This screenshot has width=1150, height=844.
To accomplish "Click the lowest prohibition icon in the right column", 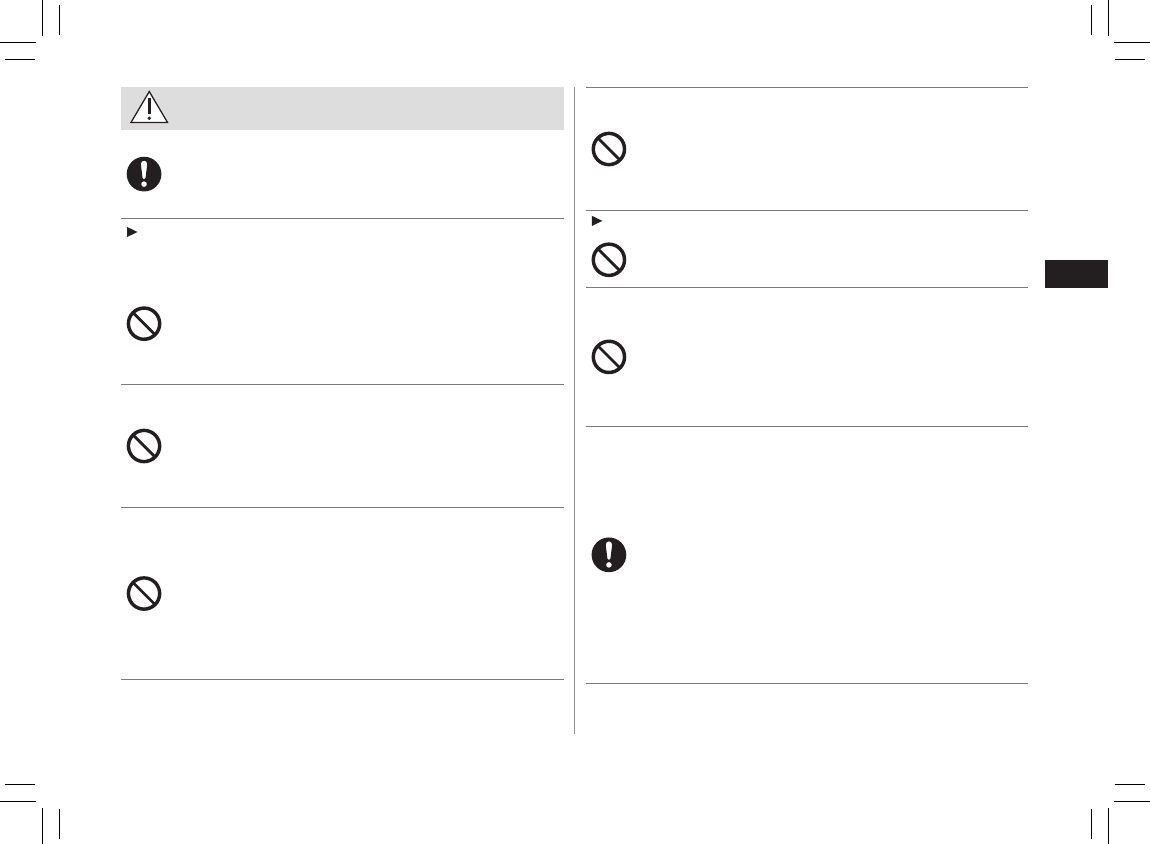I will 609,357.
